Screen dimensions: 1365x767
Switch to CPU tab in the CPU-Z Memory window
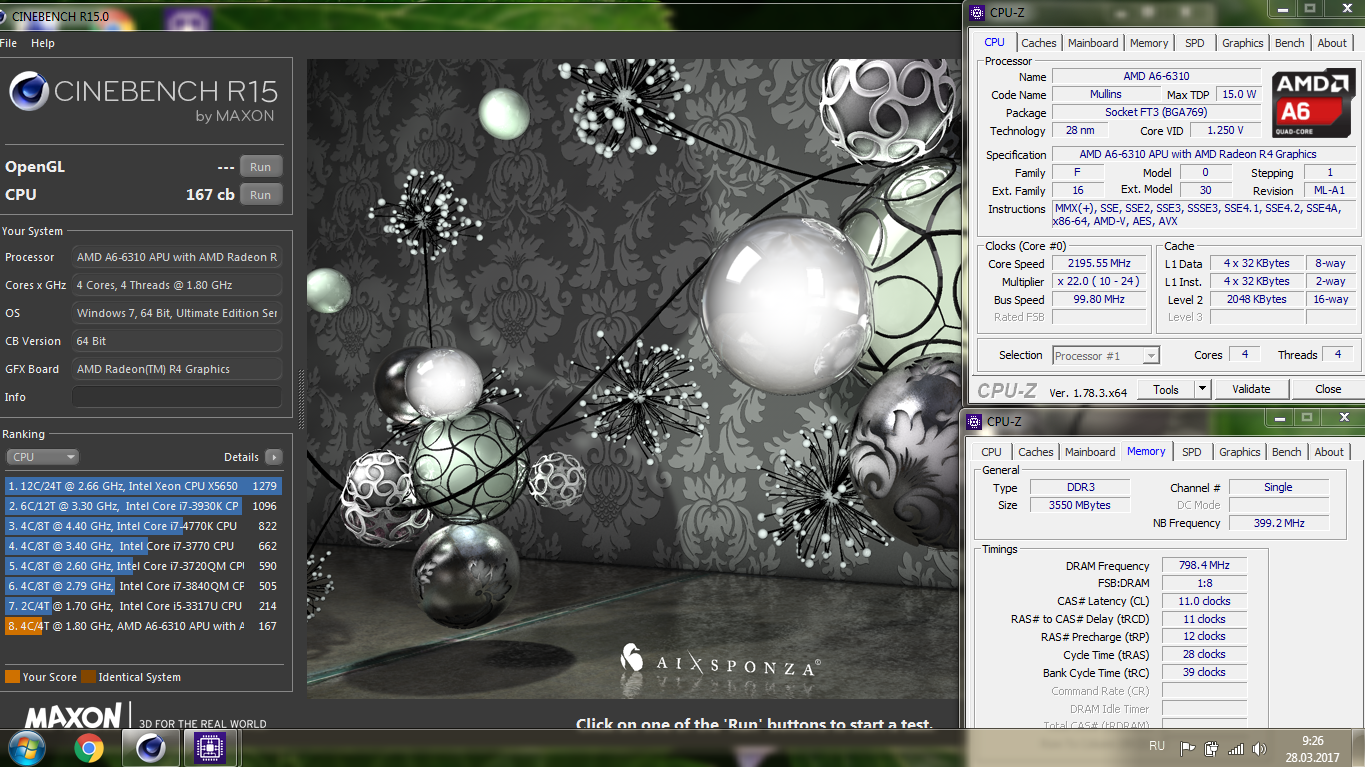point(991,452)
